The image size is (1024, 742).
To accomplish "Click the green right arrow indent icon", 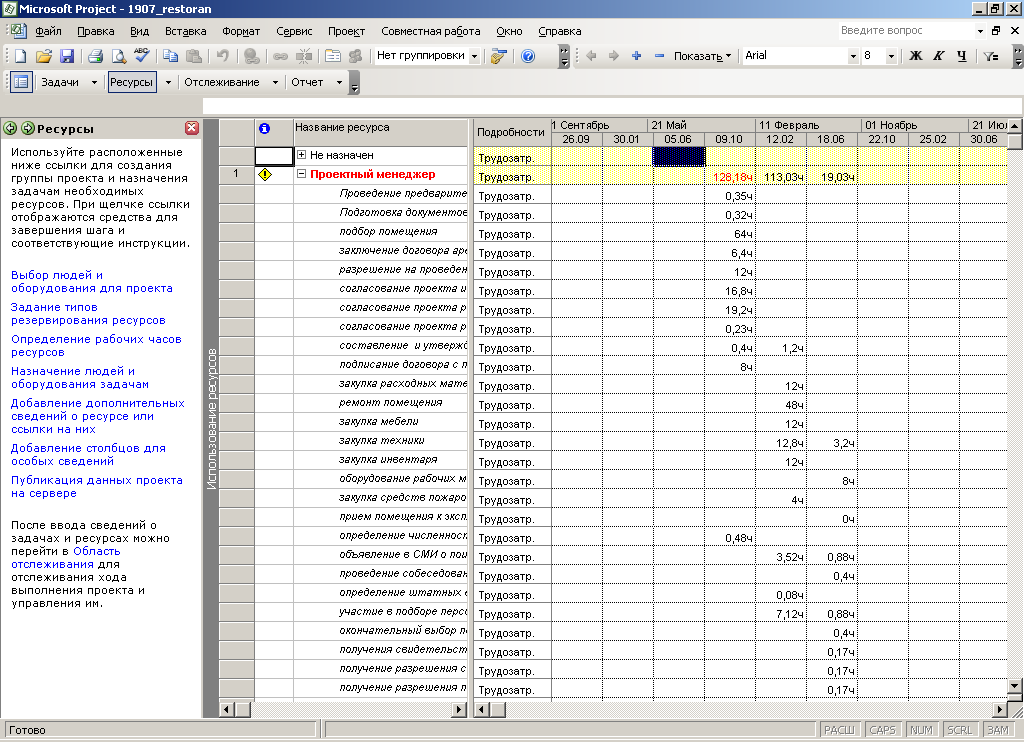I will [x=613, y=56].
